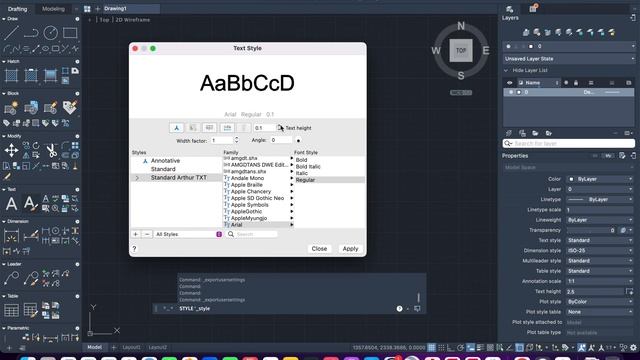Open the Linetype ByLayer dropdown
This screenshot has width=640, height=360.
600,200
